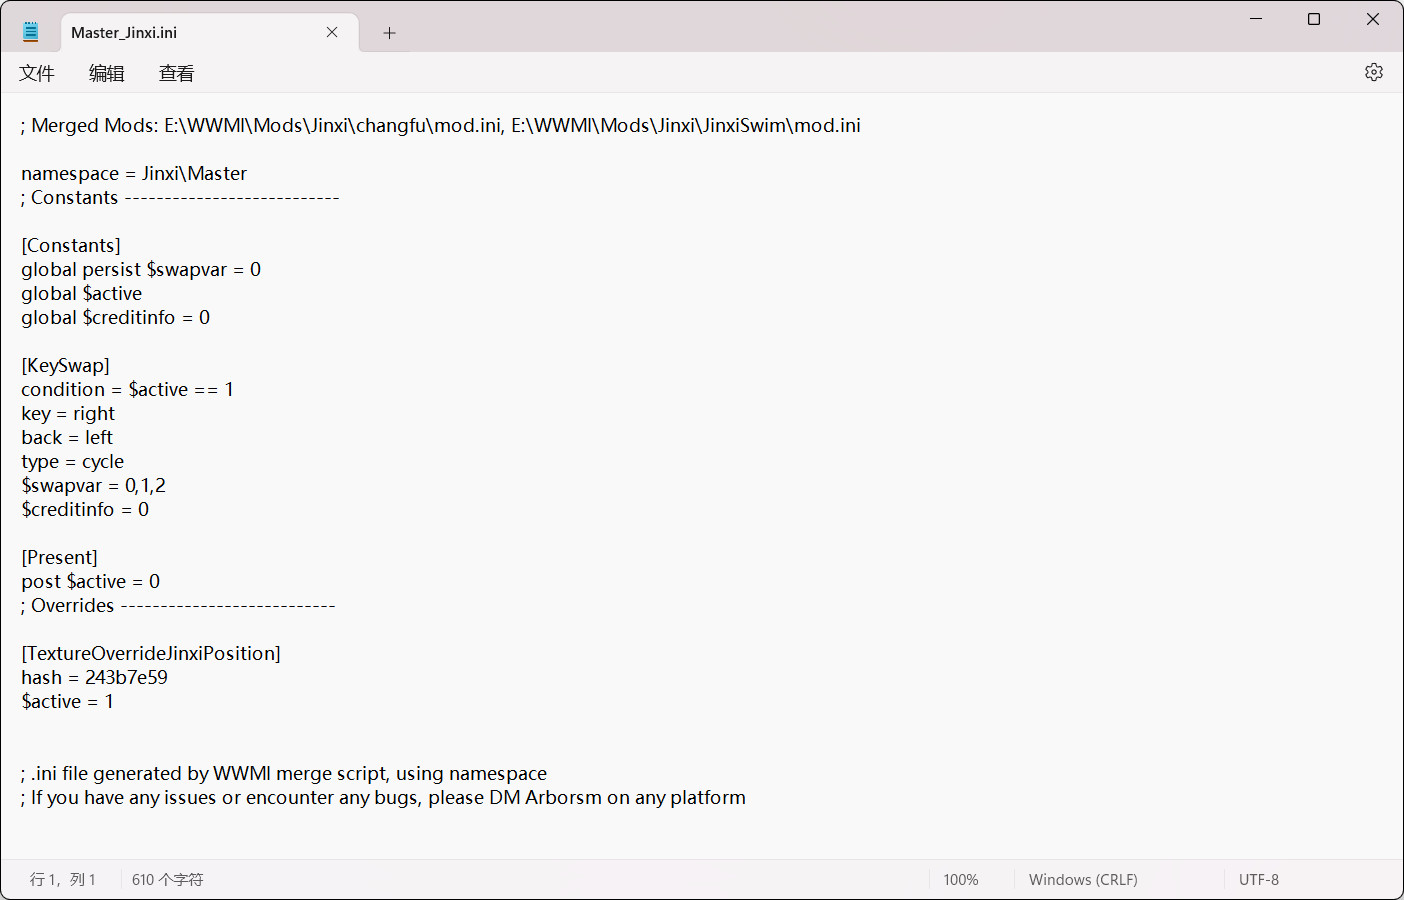Close the Master_Jinxi.ini tab

point(331,32)
